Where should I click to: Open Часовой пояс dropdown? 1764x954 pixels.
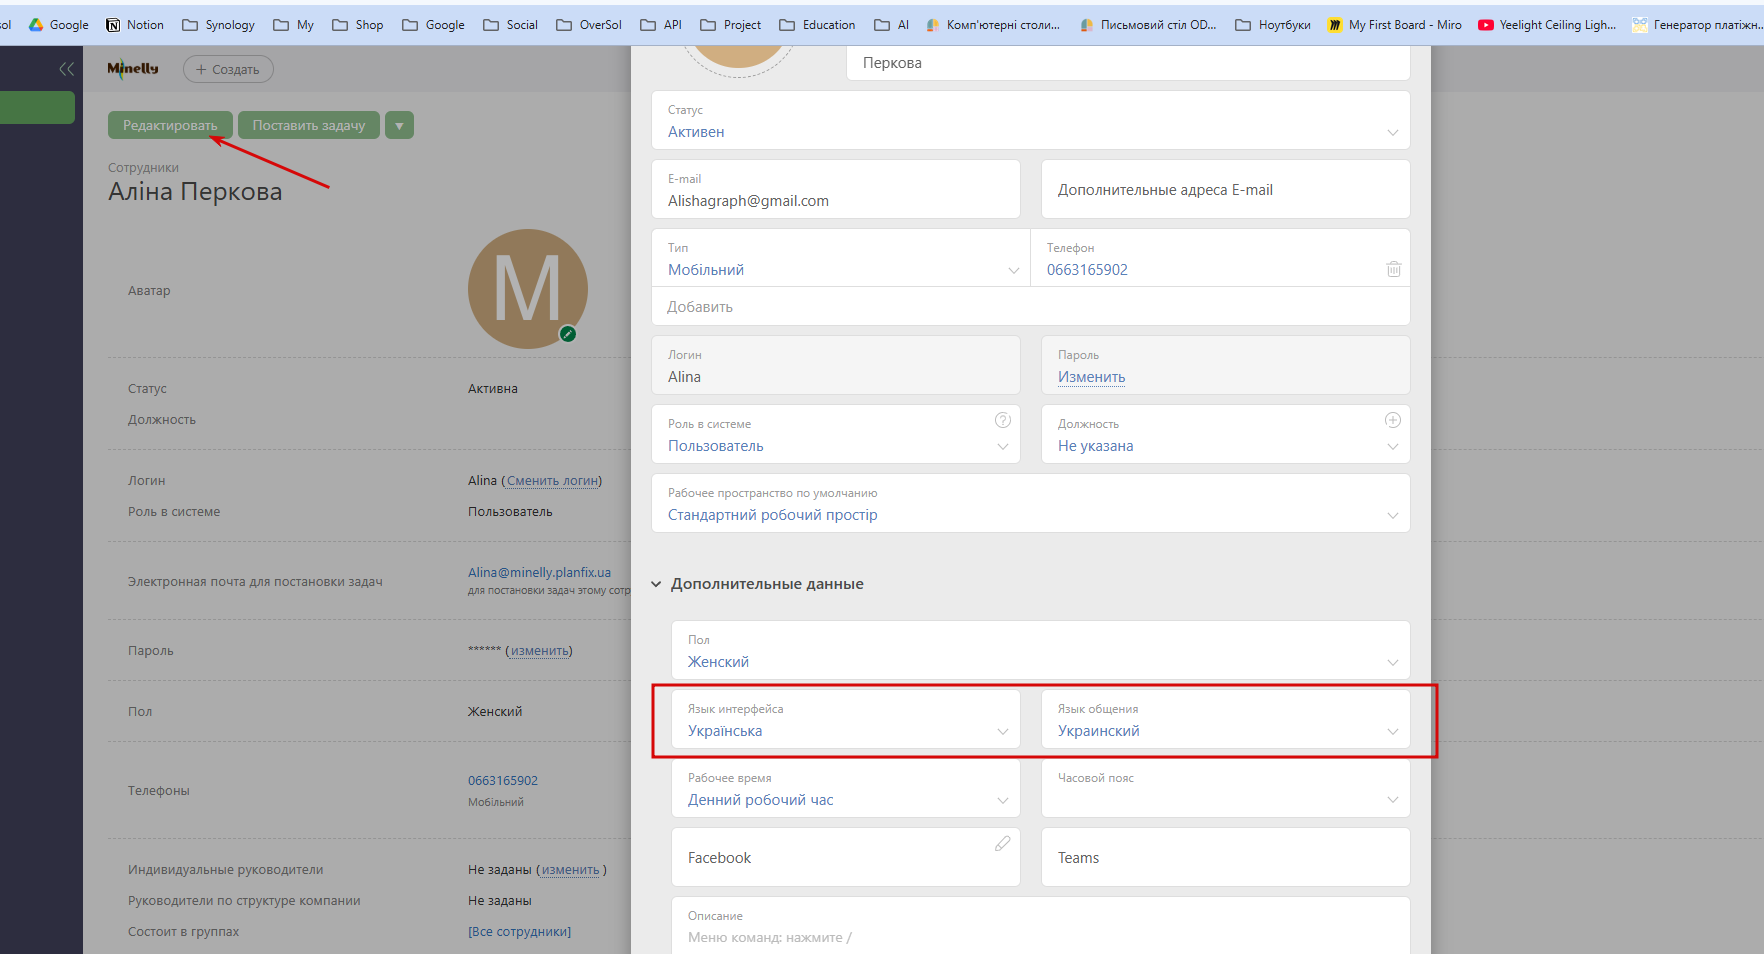[x=1226, y=788]
